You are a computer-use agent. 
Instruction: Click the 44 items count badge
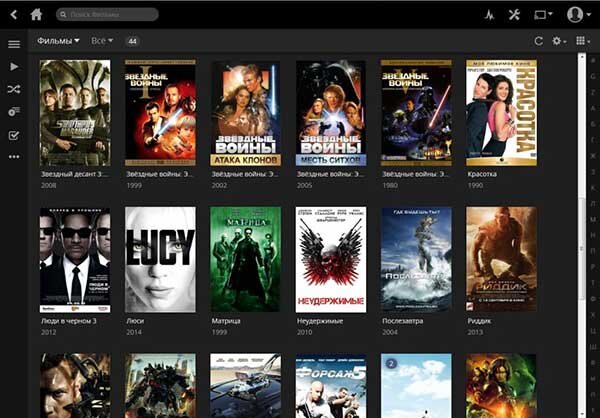pos(132,41)
